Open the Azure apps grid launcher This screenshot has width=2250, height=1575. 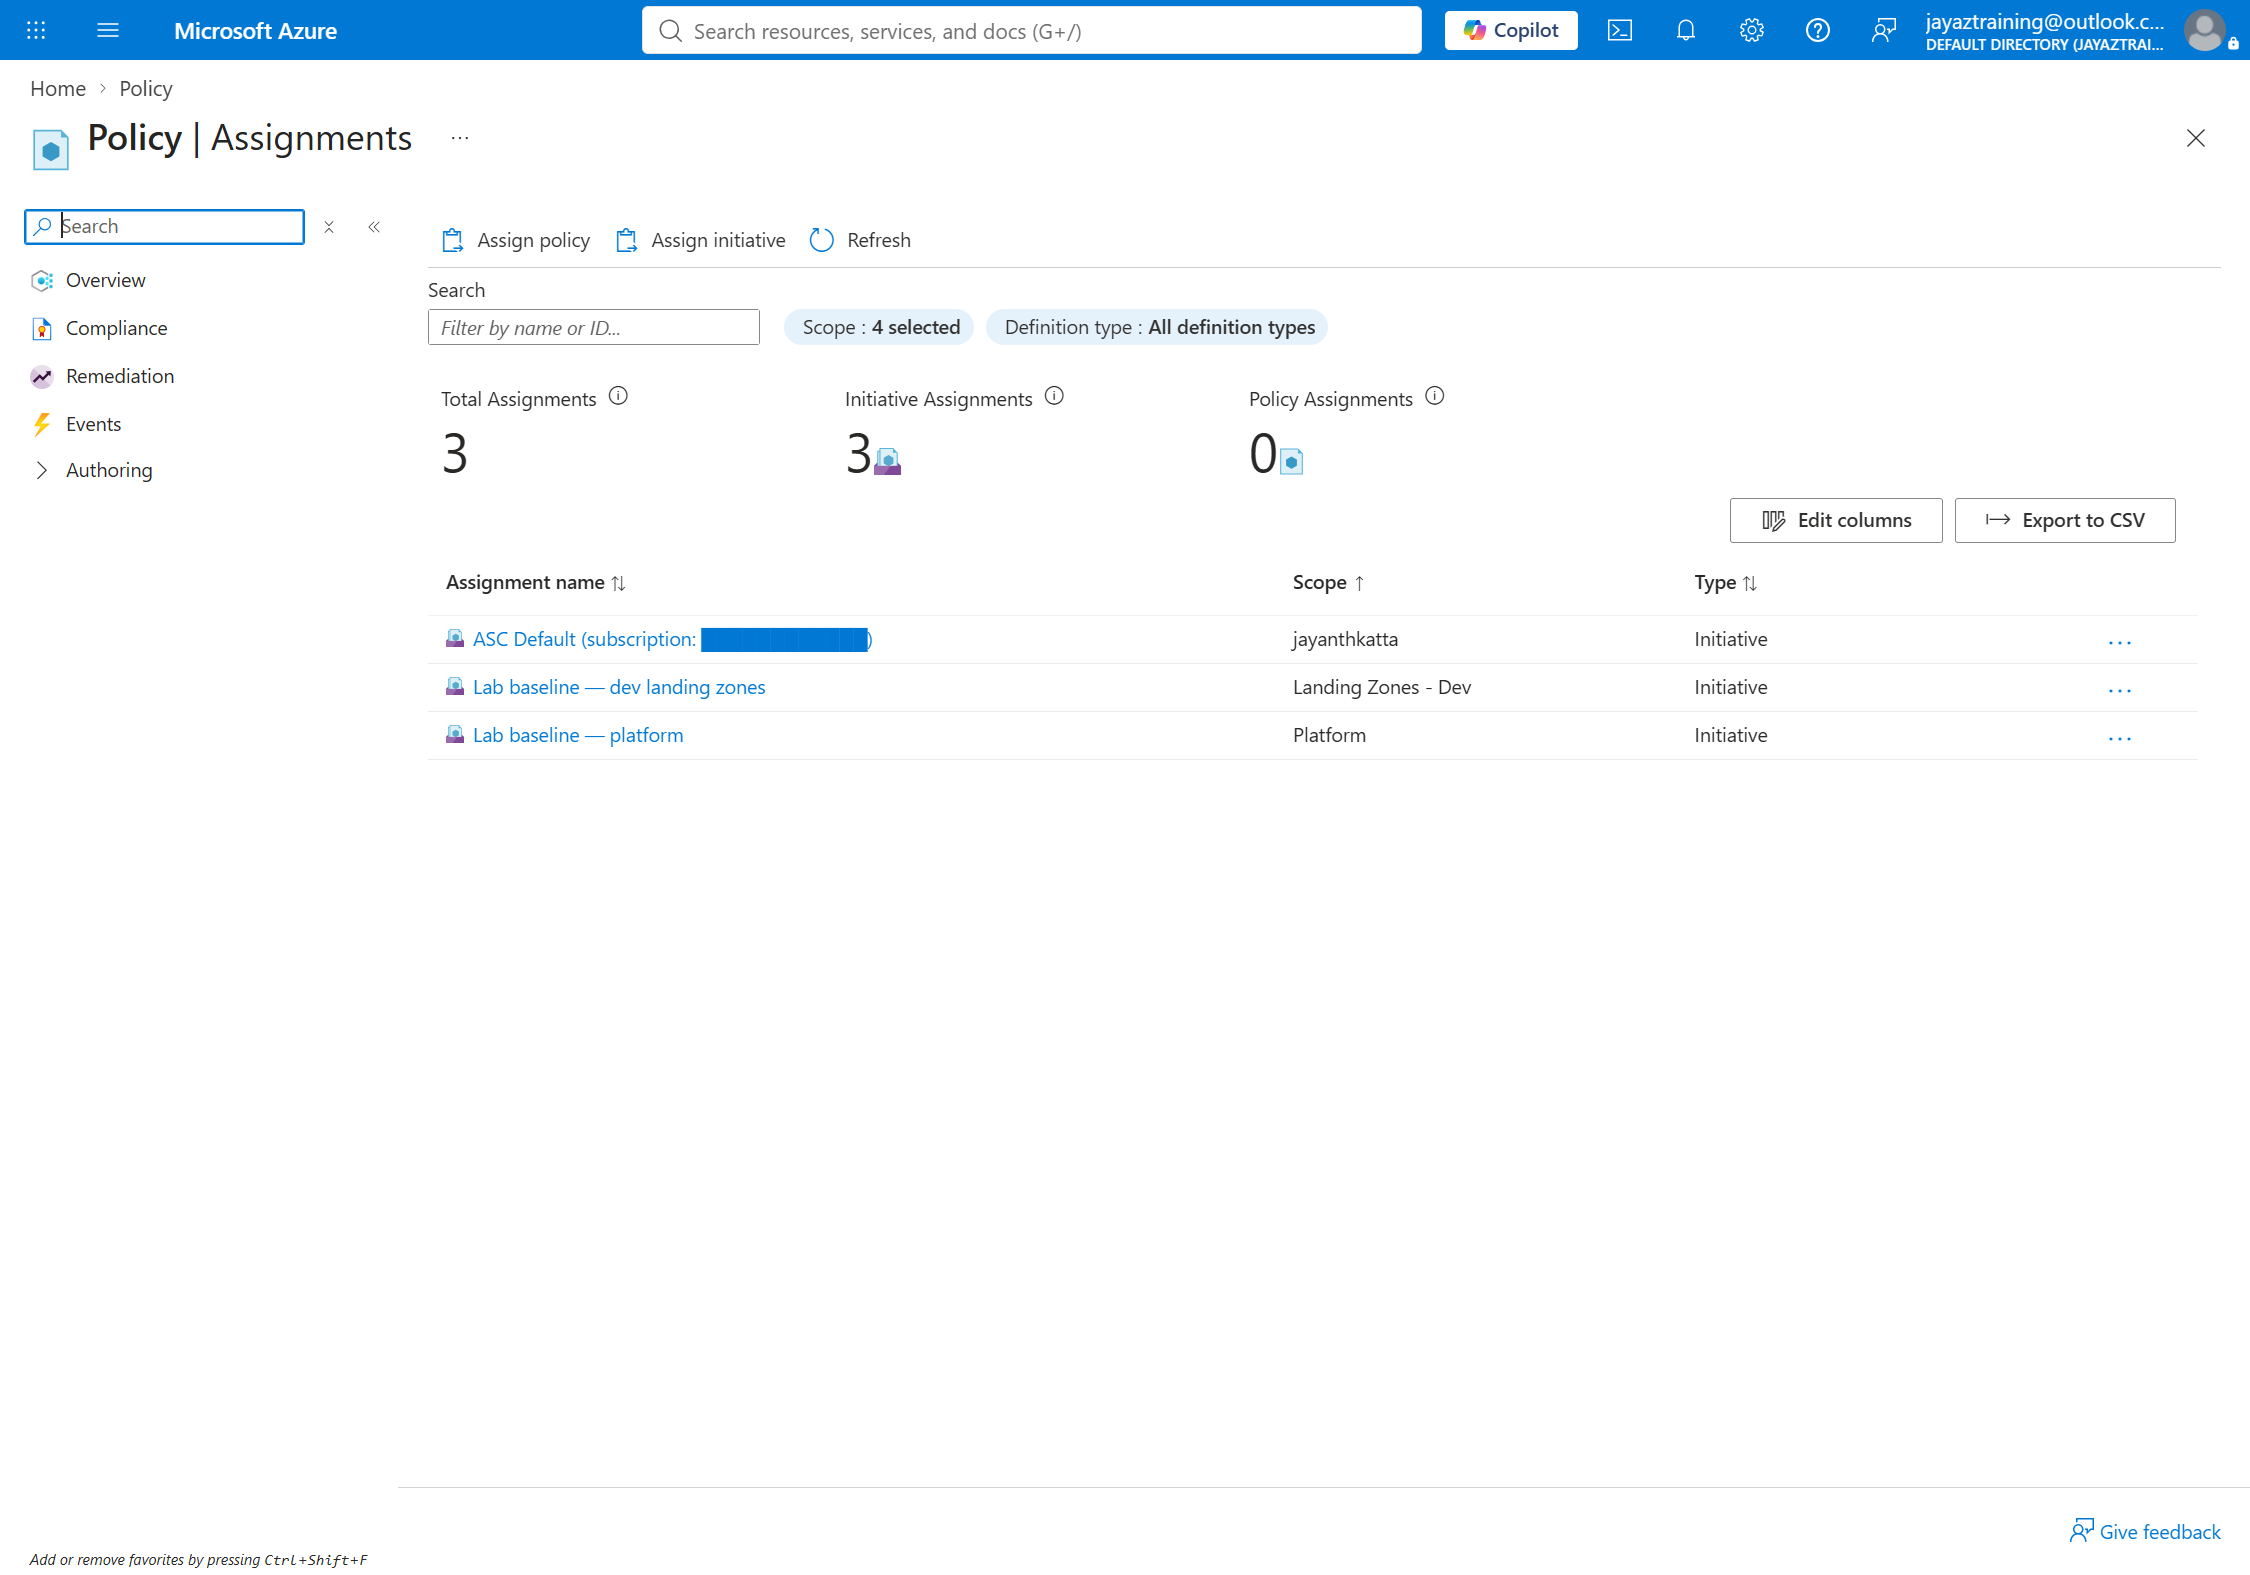[36, 30]
